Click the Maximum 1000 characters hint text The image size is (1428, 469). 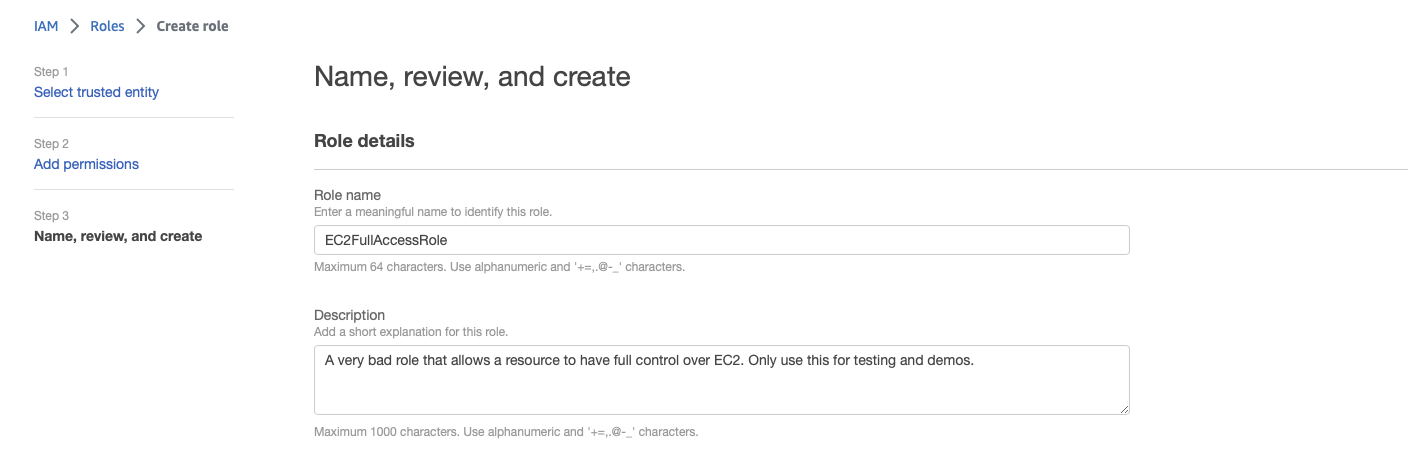click(505, 432)
